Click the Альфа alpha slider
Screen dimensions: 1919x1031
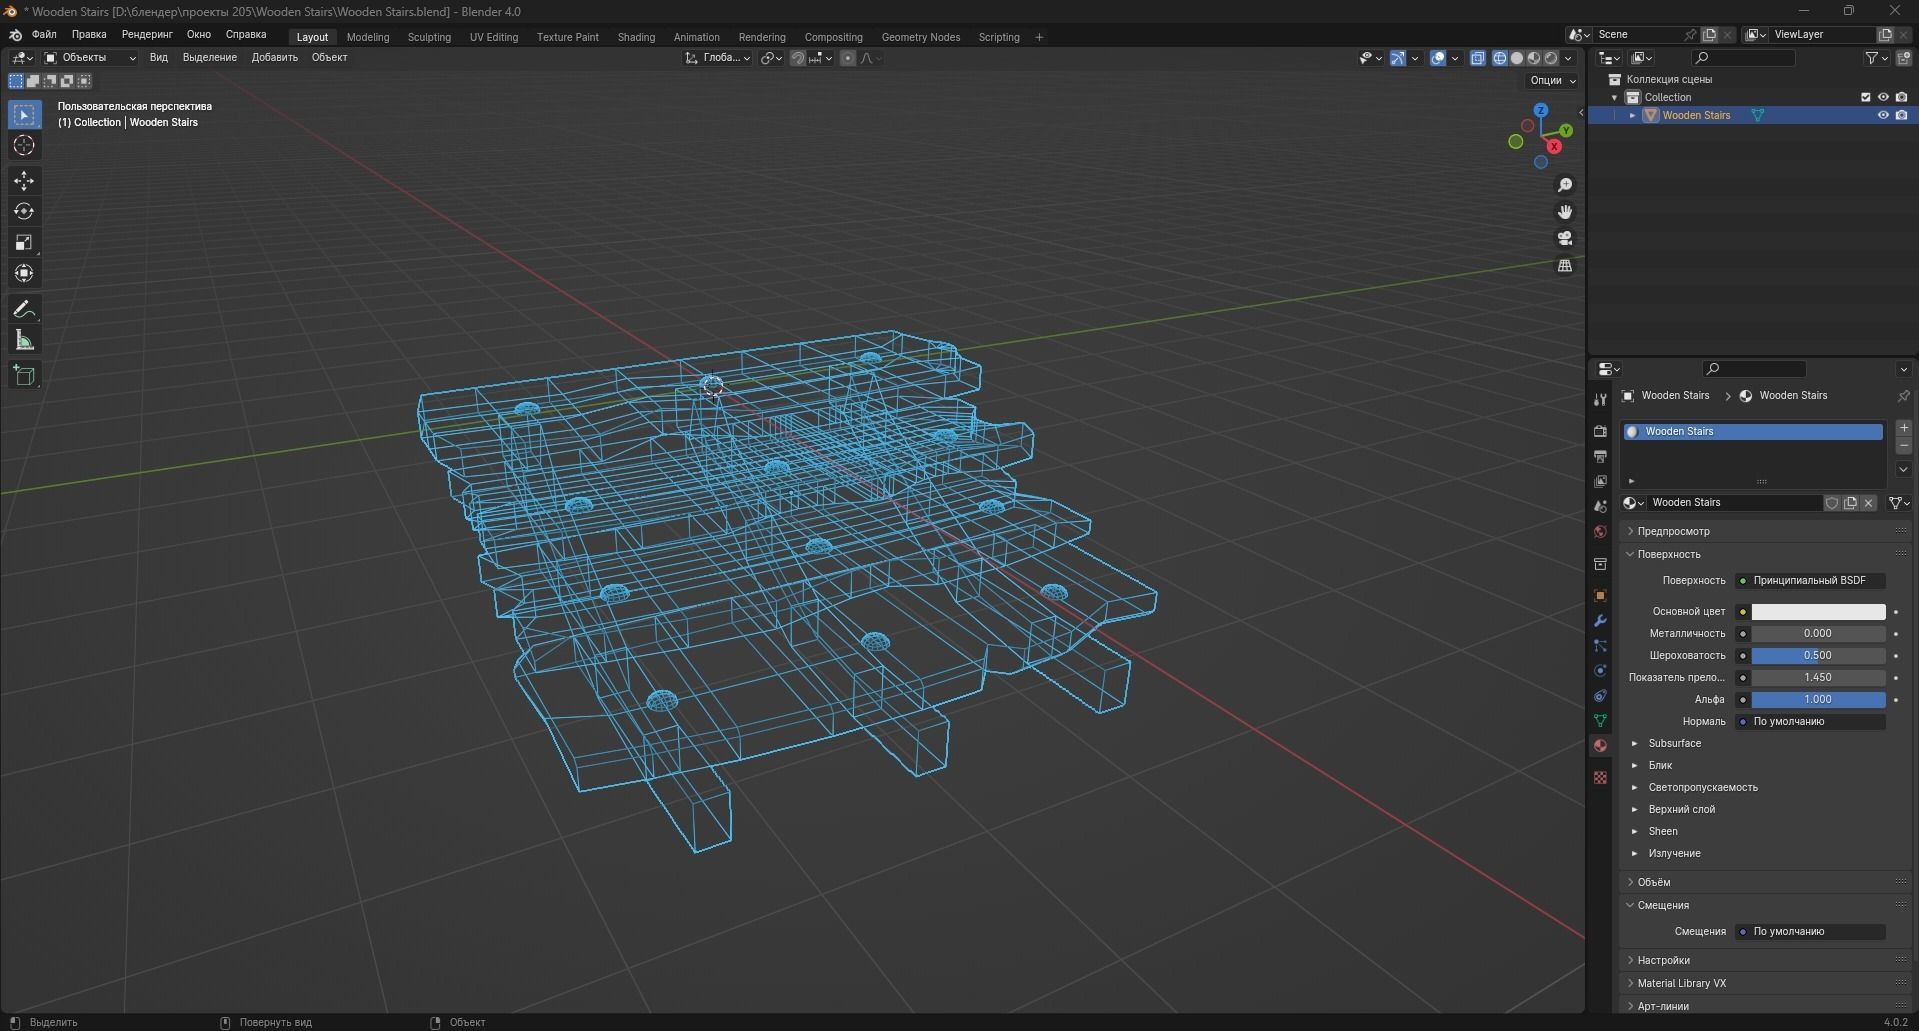pos(1818,700)
